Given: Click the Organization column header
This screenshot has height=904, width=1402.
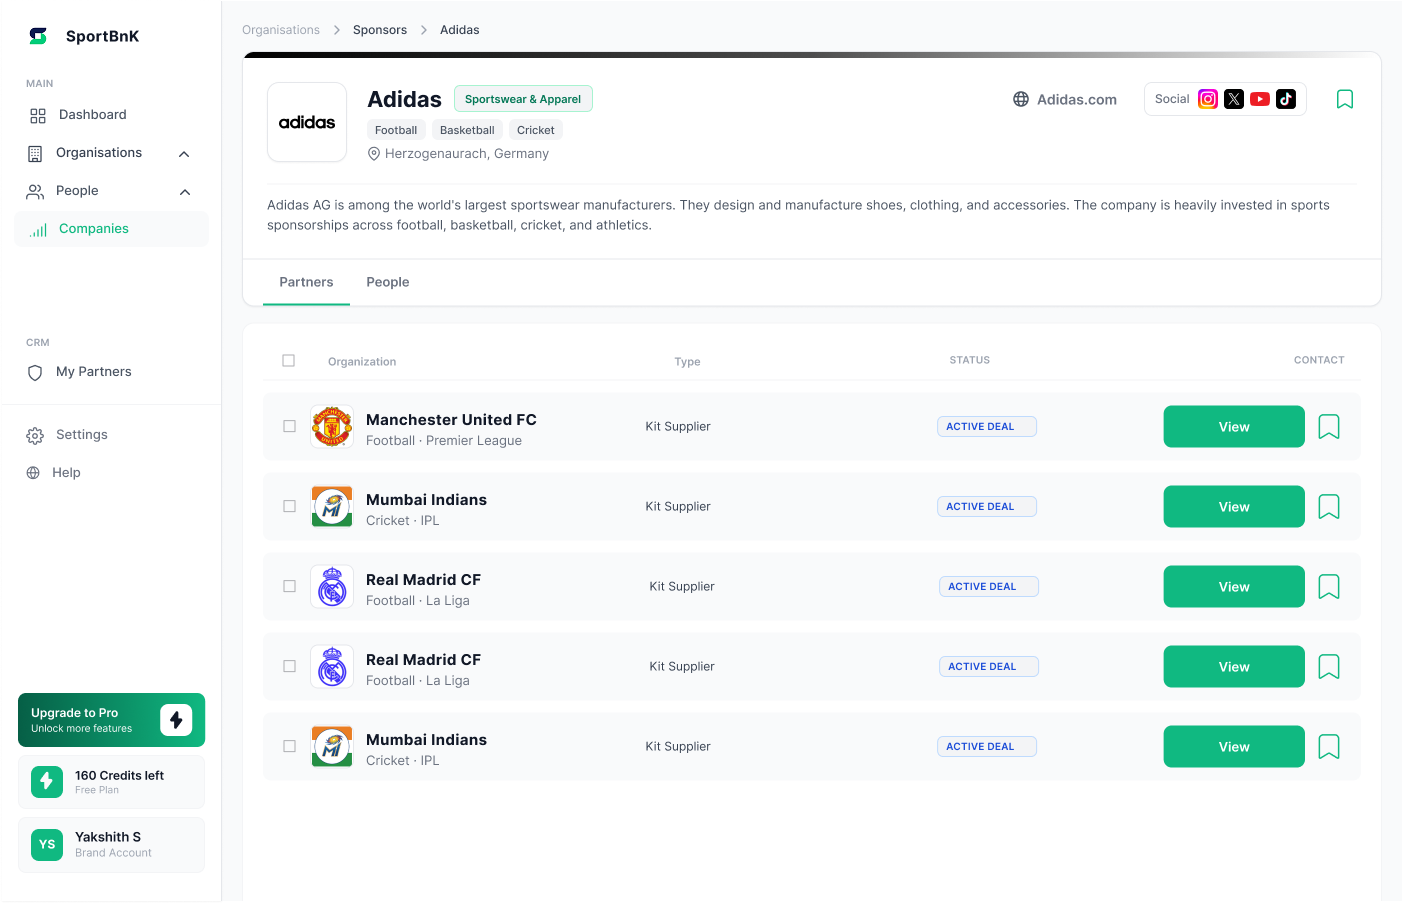Looking at the screenshot, I should point(362,362).
